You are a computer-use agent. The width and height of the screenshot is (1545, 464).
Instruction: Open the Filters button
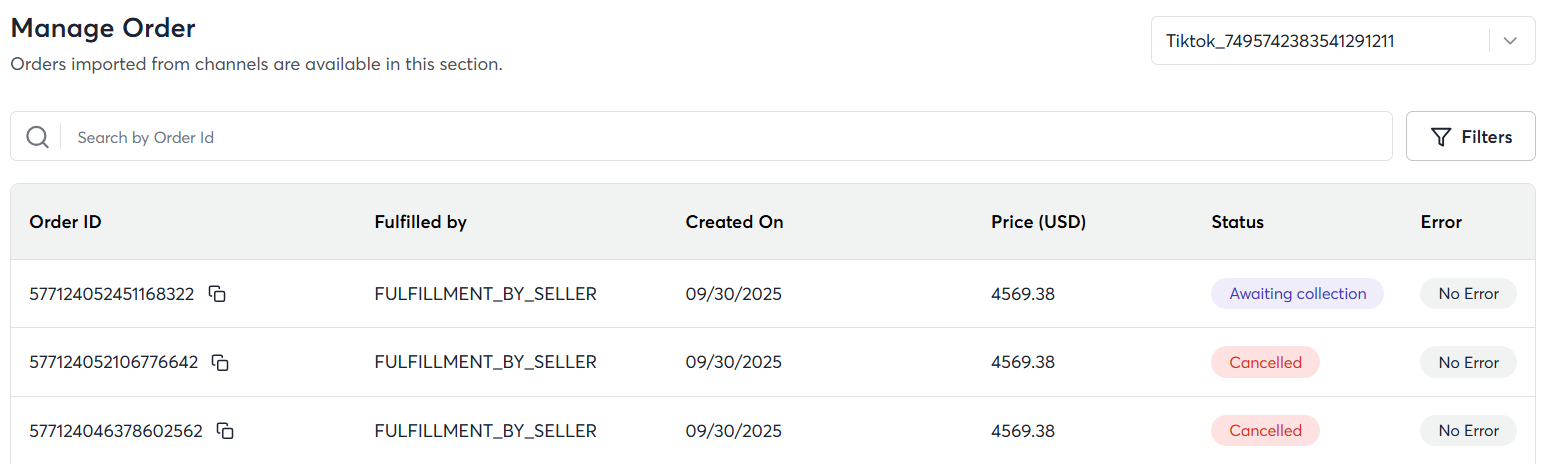[1470, 137]
